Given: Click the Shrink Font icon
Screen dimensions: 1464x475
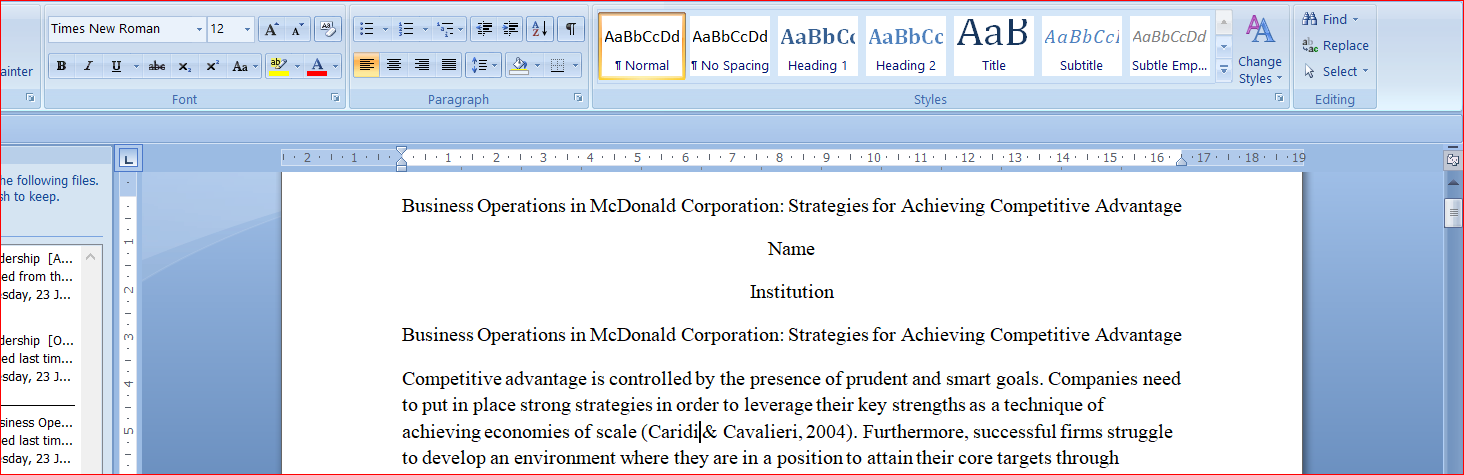Looking at the screenshot, I should pyautogui.click(x=297, y=29).
